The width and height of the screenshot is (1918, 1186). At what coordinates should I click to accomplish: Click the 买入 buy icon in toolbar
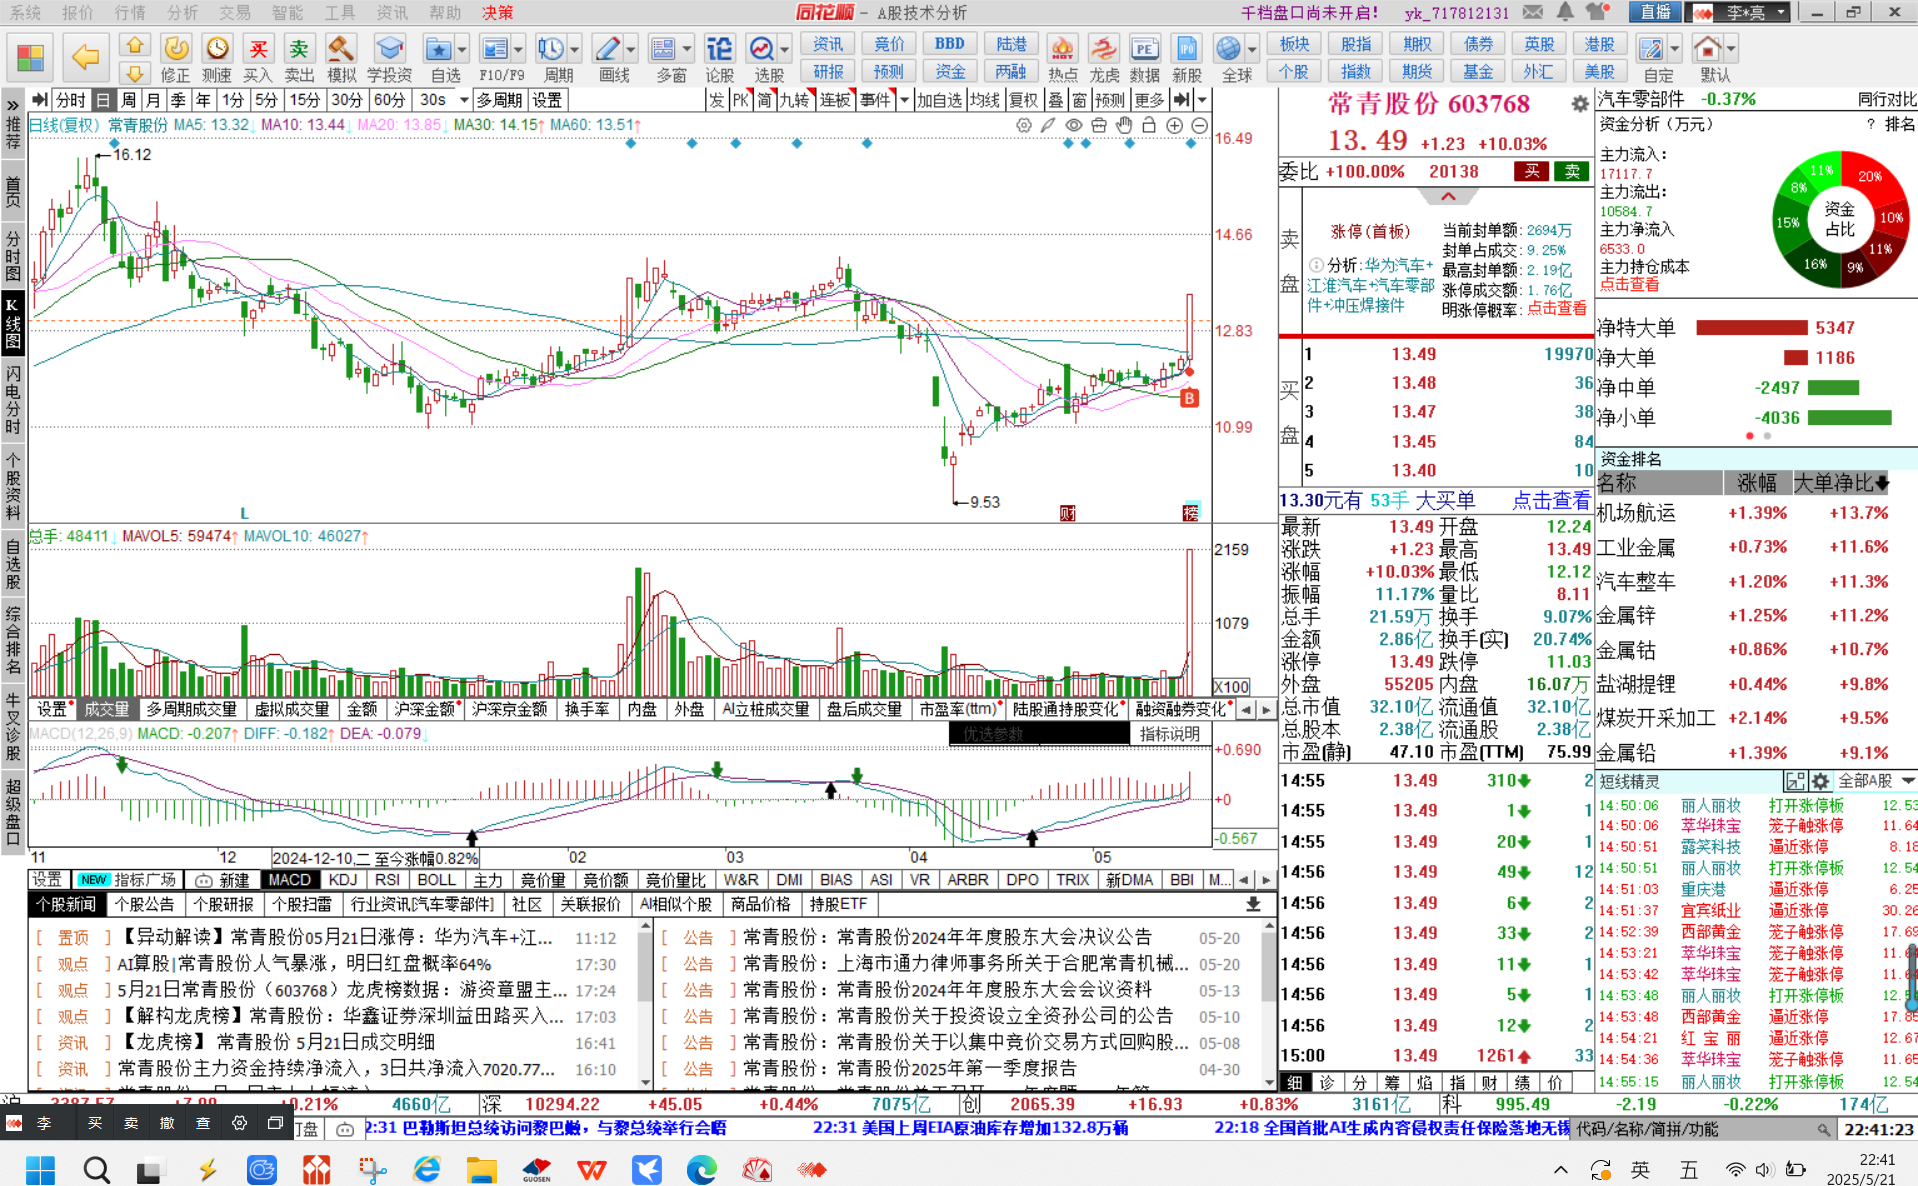(x=258, y=58)
